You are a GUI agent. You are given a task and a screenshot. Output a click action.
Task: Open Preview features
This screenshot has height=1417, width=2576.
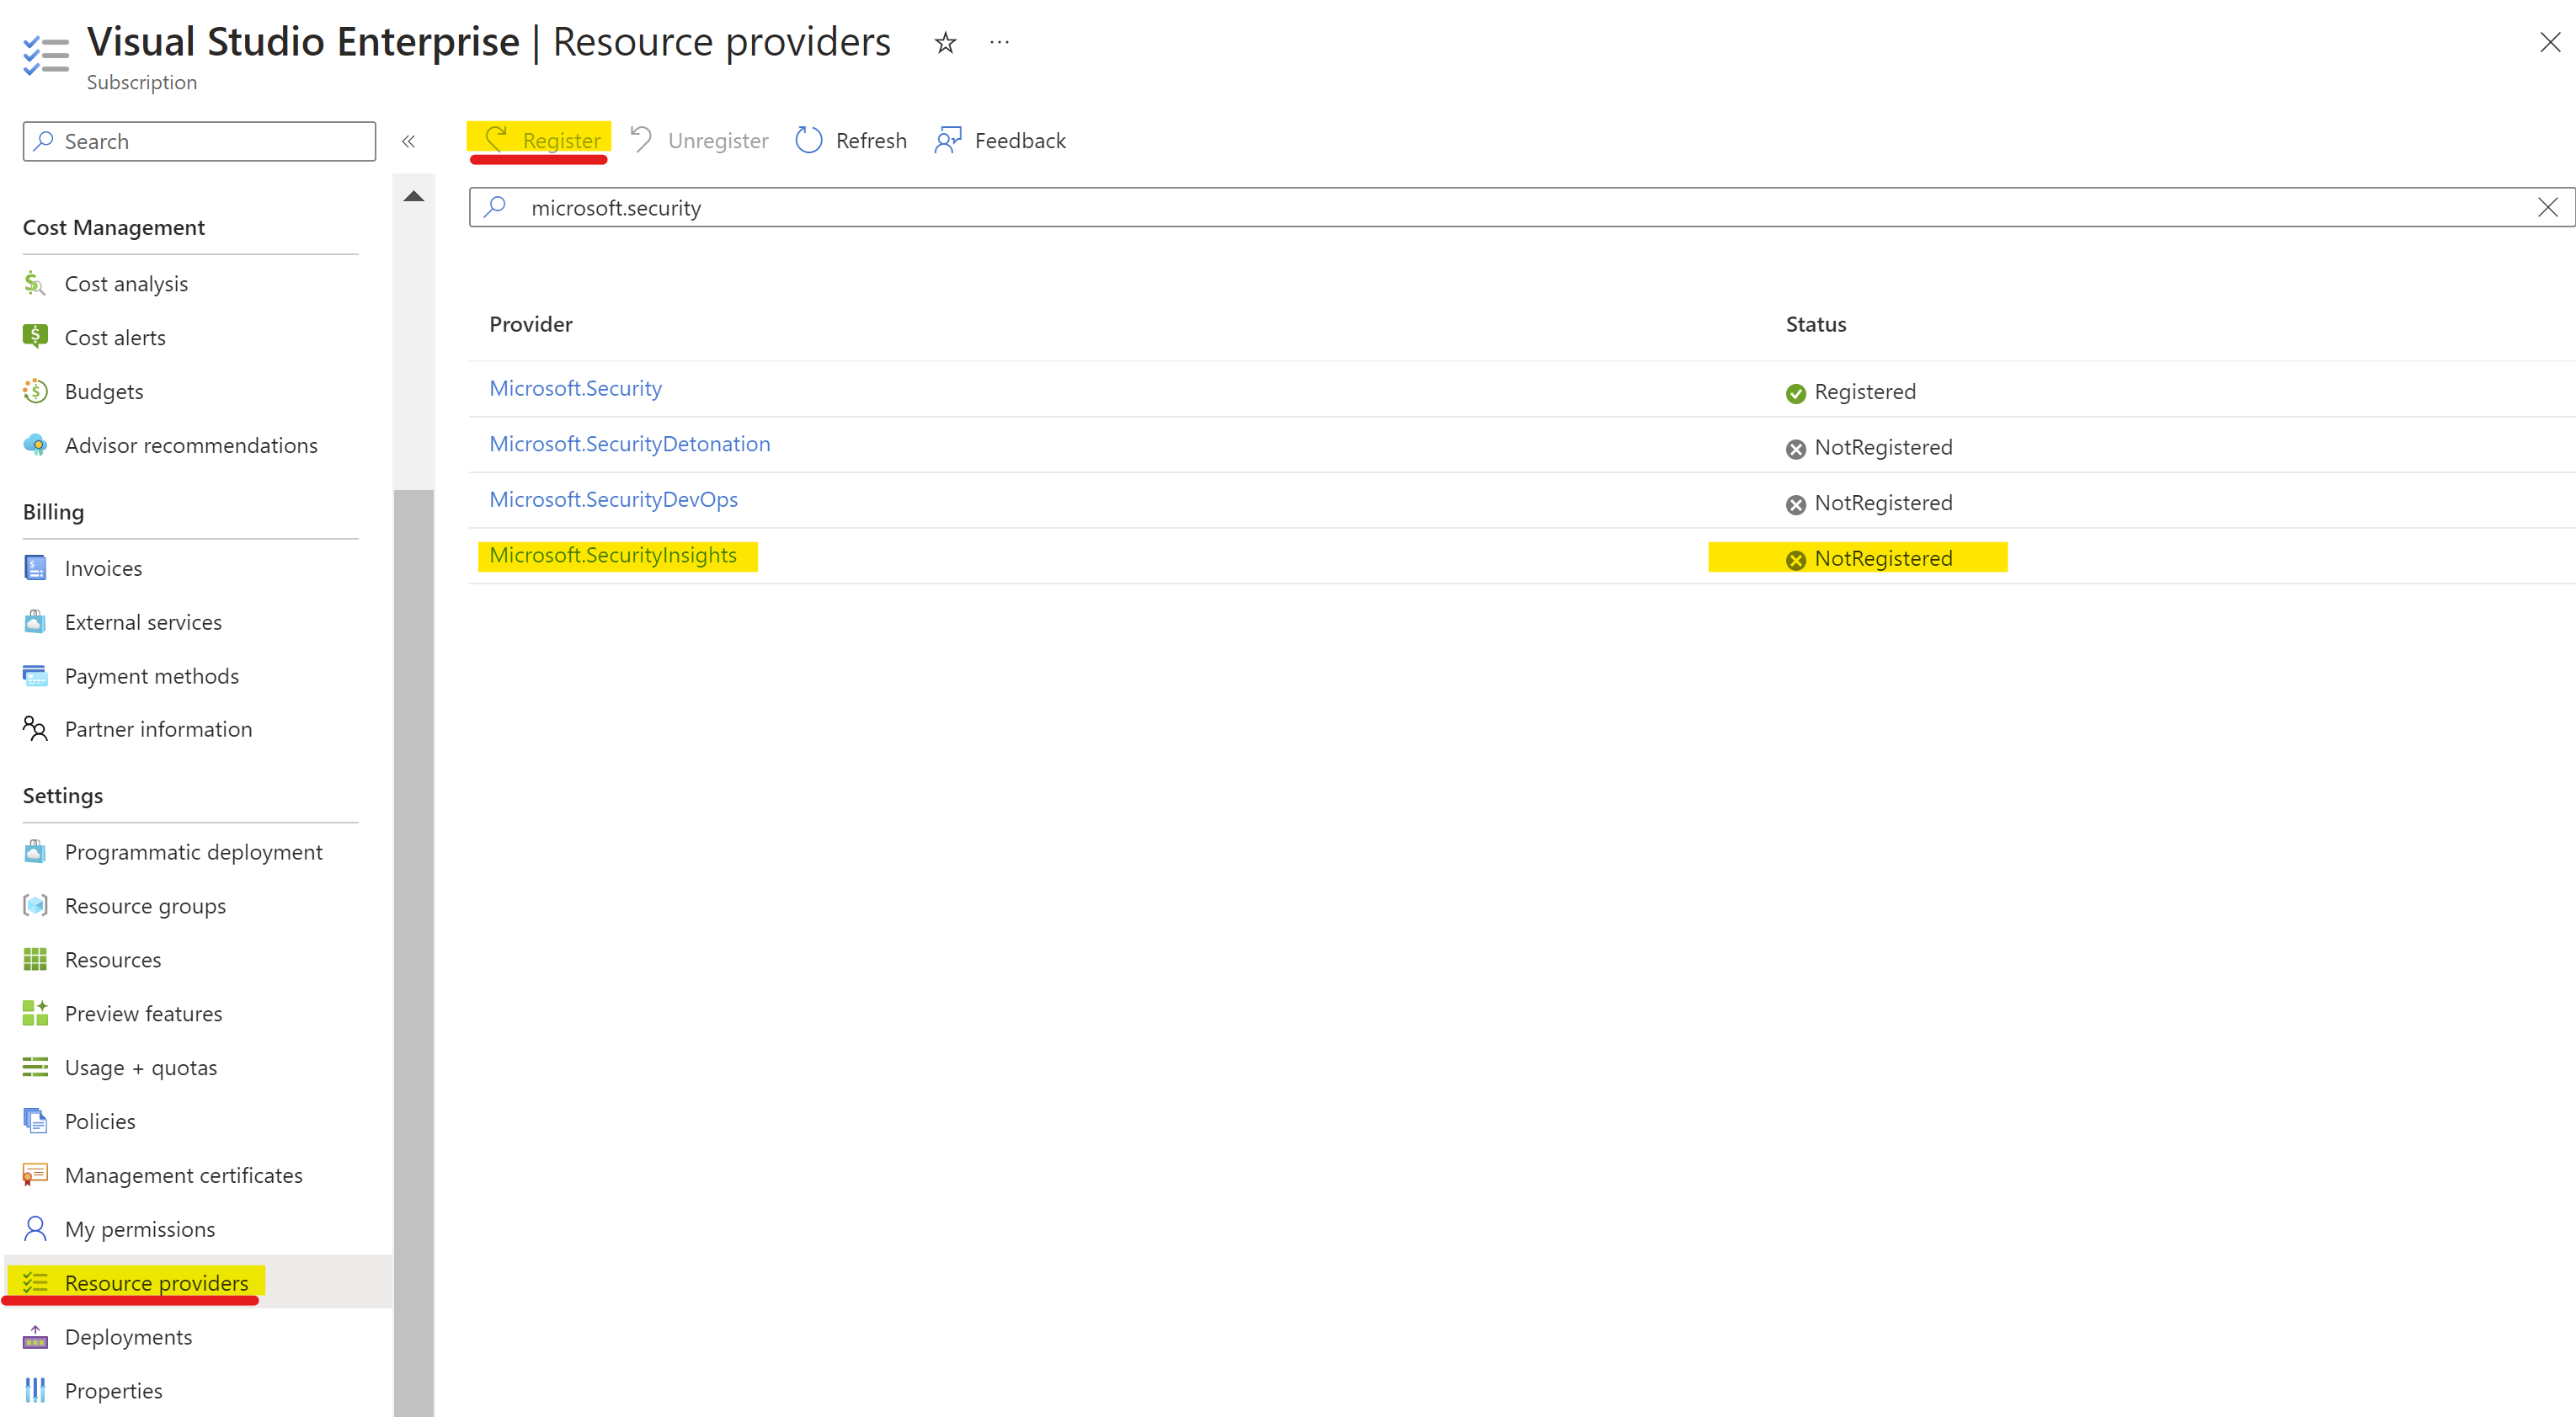[143, 1015]
